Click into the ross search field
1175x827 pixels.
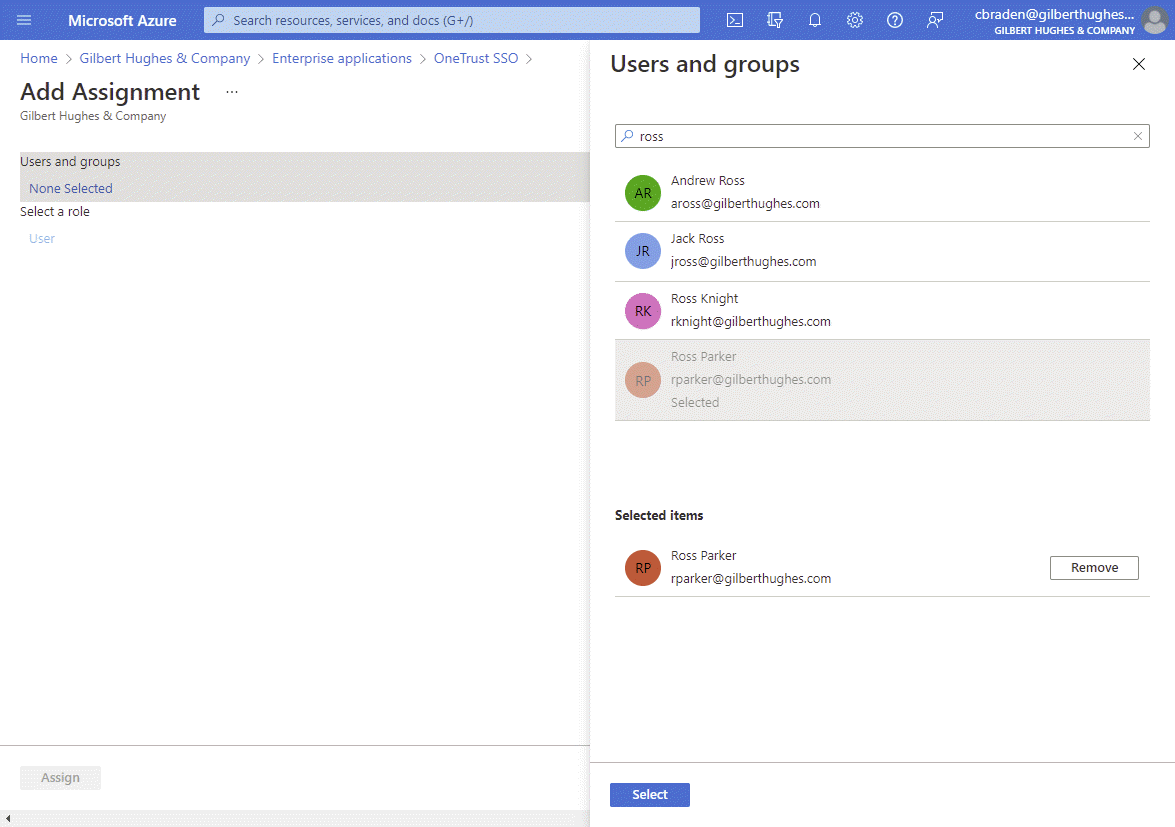[x=882, y=136]
